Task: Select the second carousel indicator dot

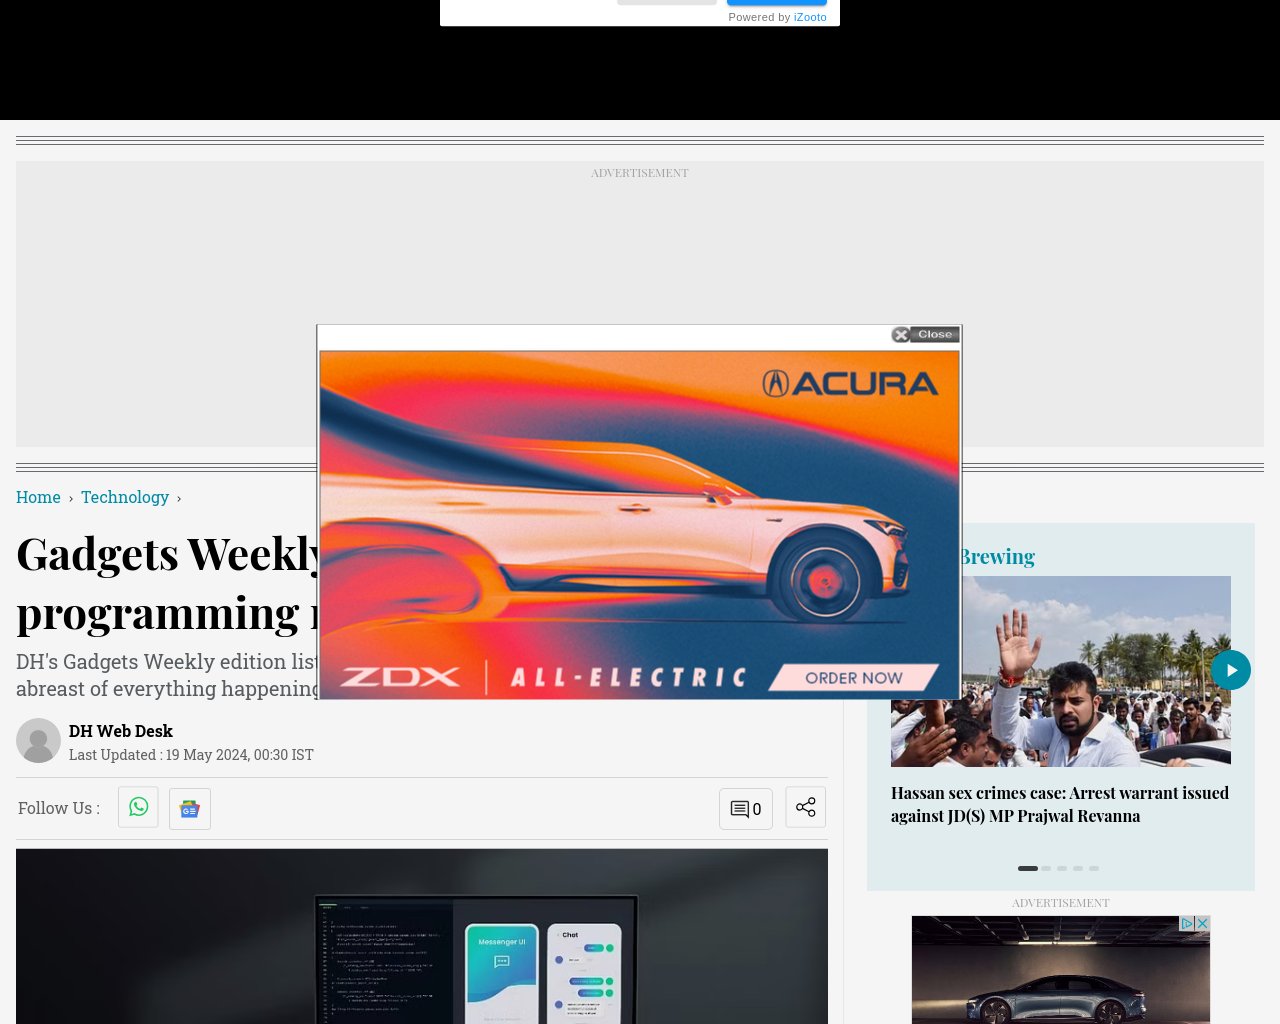Action: point(1046,868)
